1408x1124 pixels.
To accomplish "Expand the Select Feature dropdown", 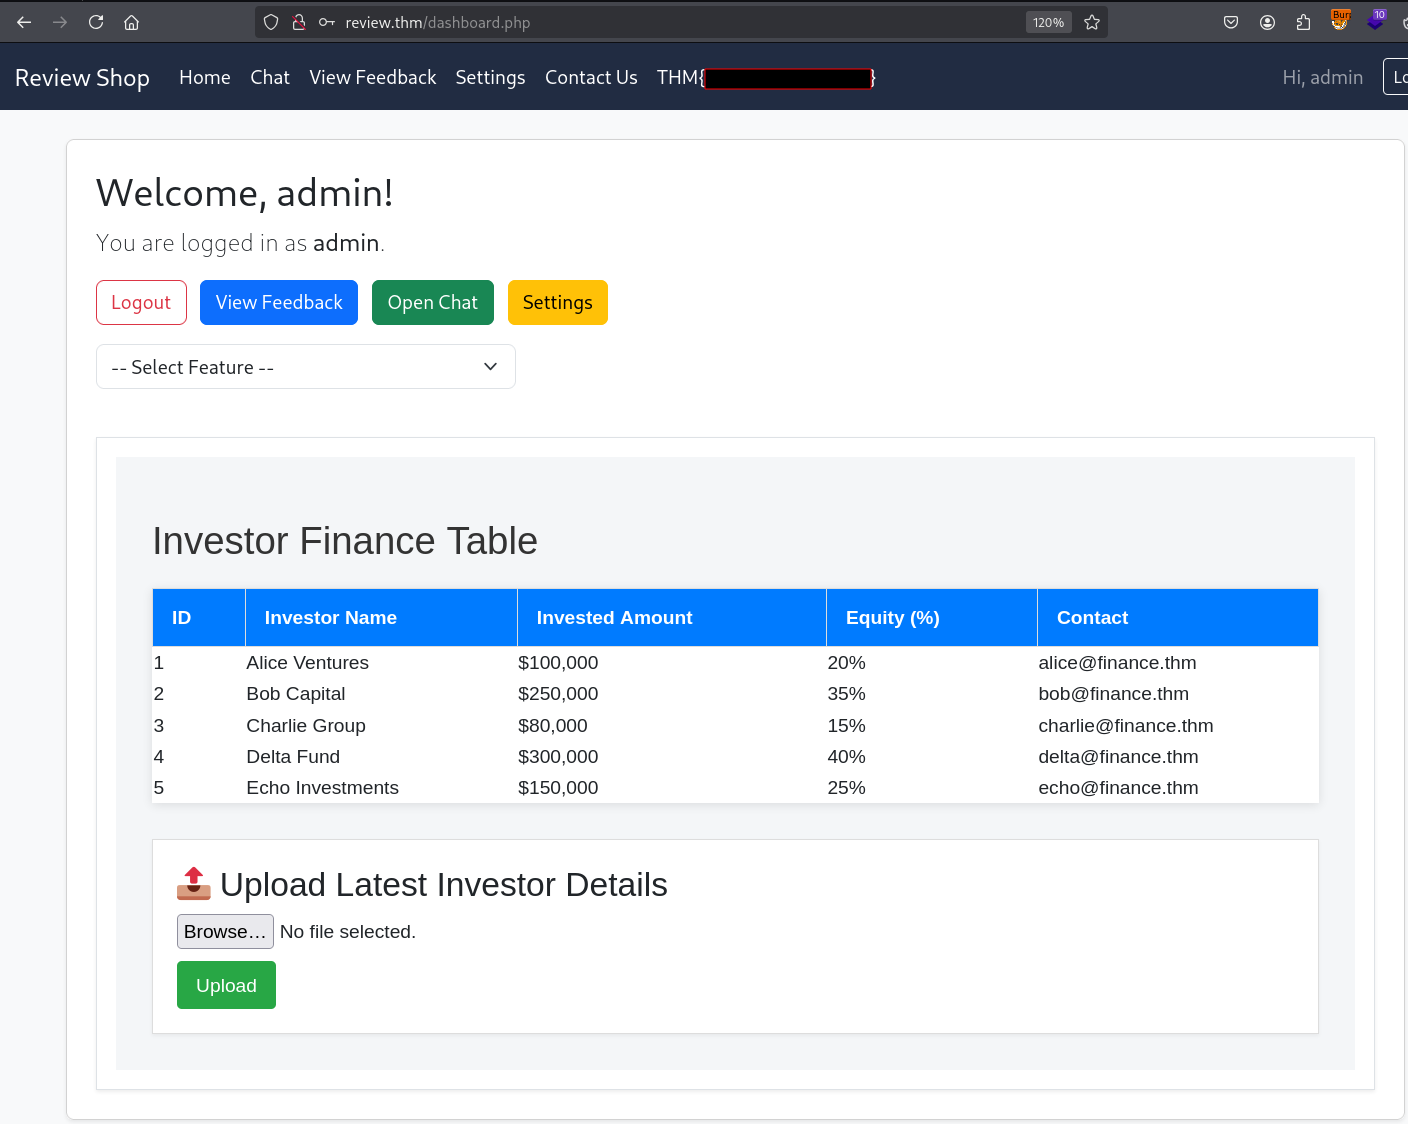I will (306, 367).
